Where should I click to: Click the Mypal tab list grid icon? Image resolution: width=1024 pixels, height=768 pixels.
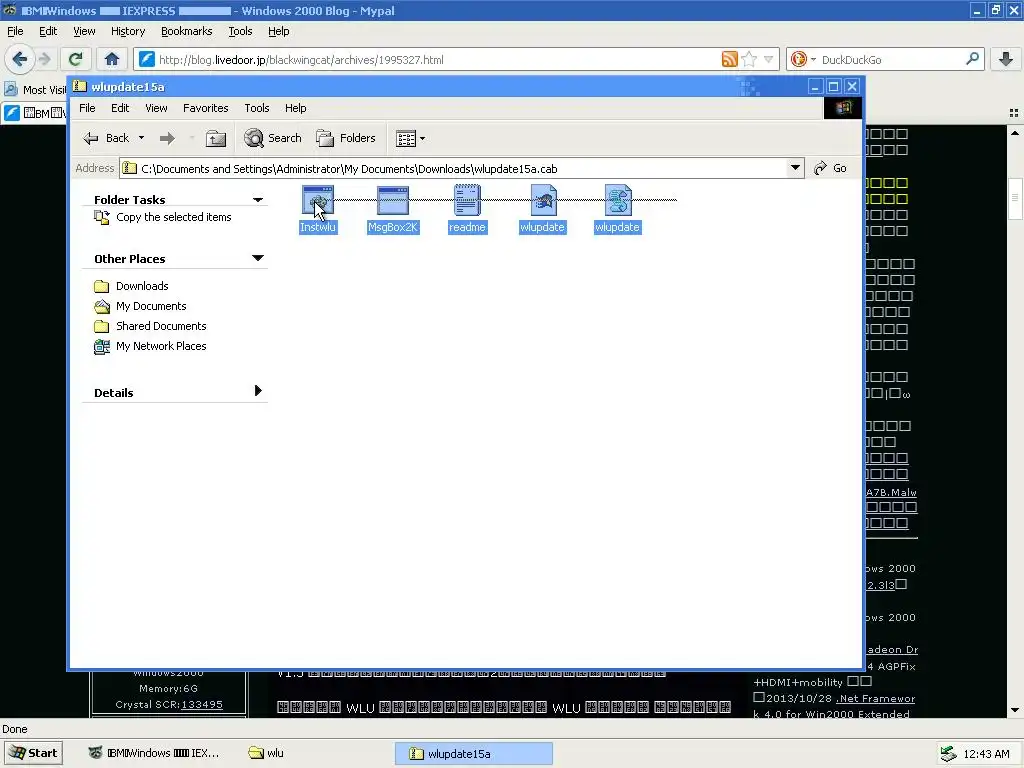pos(1014,113)
